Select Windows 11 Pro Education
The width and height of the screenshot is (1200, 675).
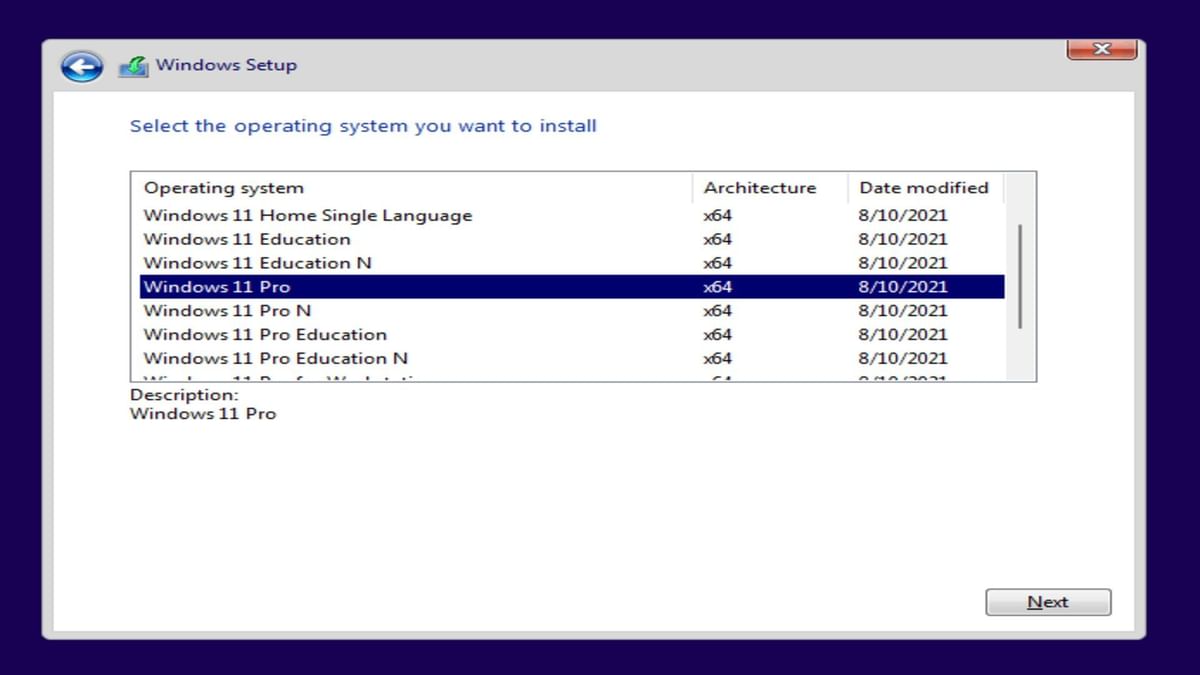click(x=264, y=334)
